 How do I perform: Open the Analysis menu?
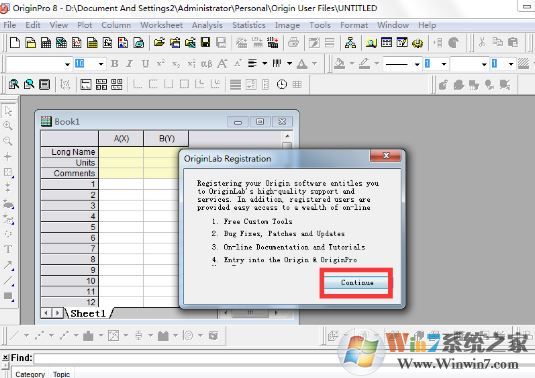click(x=207, y=25)
